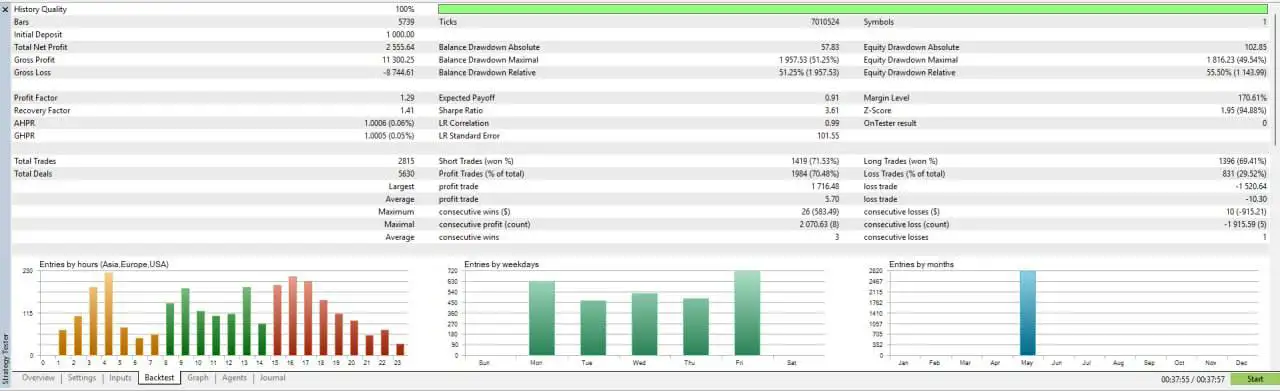
Task: Select the AHPR value 1.0006 (0.06%)
Action: pos(390,123)
